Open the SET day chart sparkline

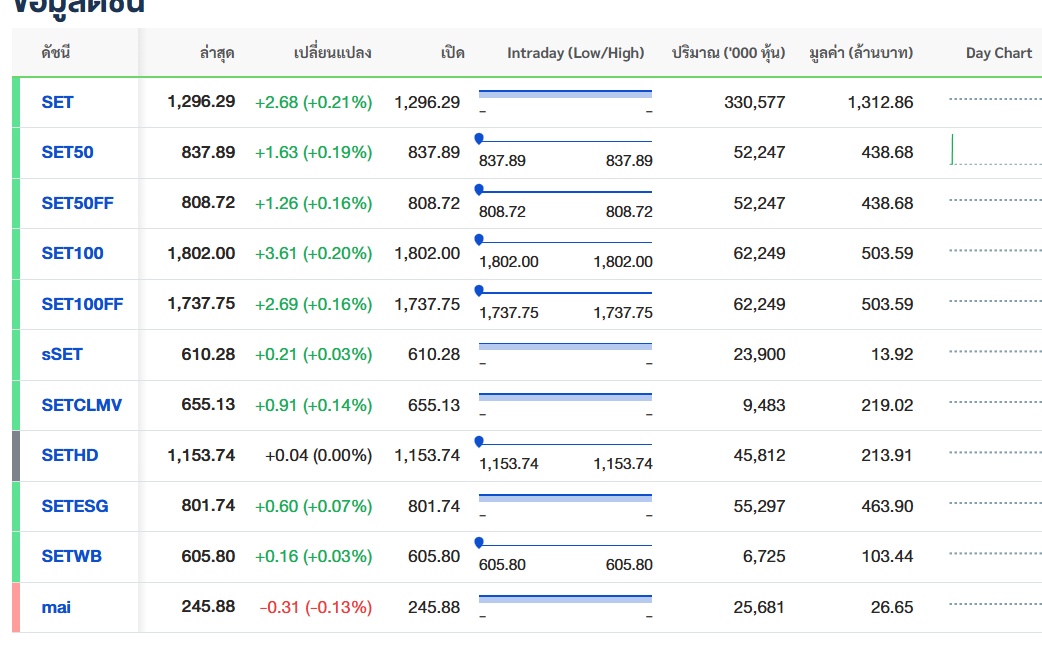tap(995, 100)
